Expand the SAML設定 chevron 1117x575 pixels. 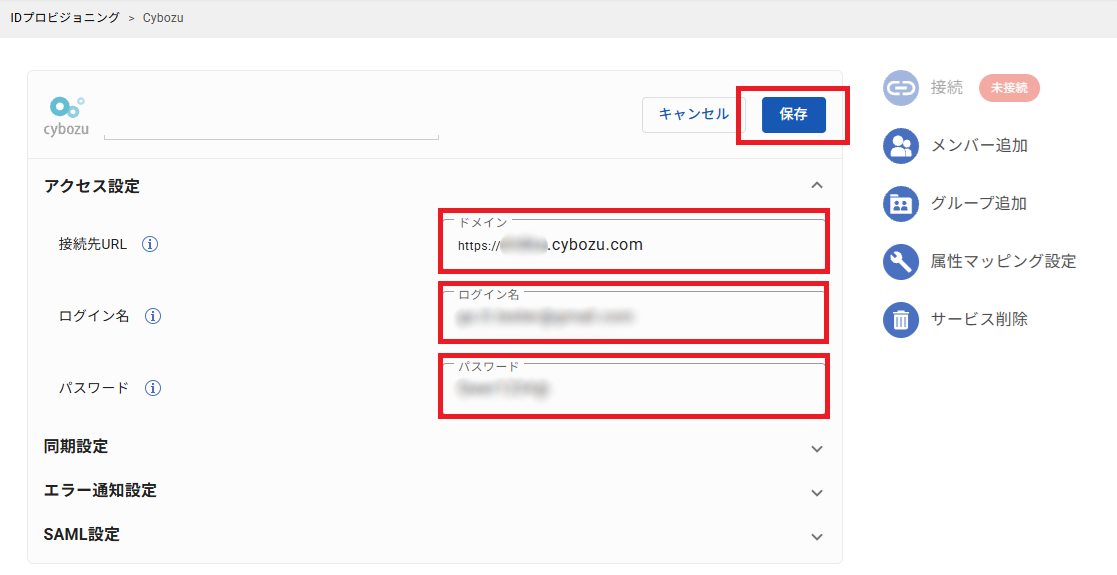point(817,537)
